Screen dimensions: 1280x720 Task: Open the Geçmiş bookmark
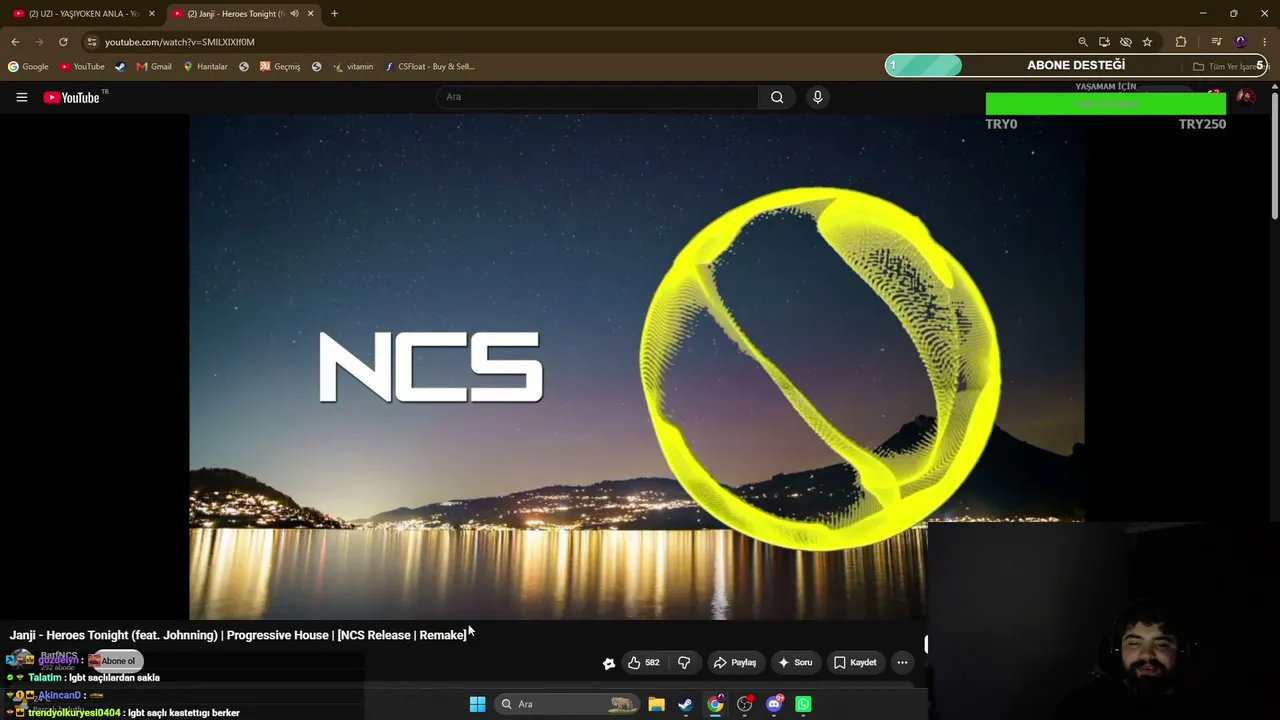280,67
